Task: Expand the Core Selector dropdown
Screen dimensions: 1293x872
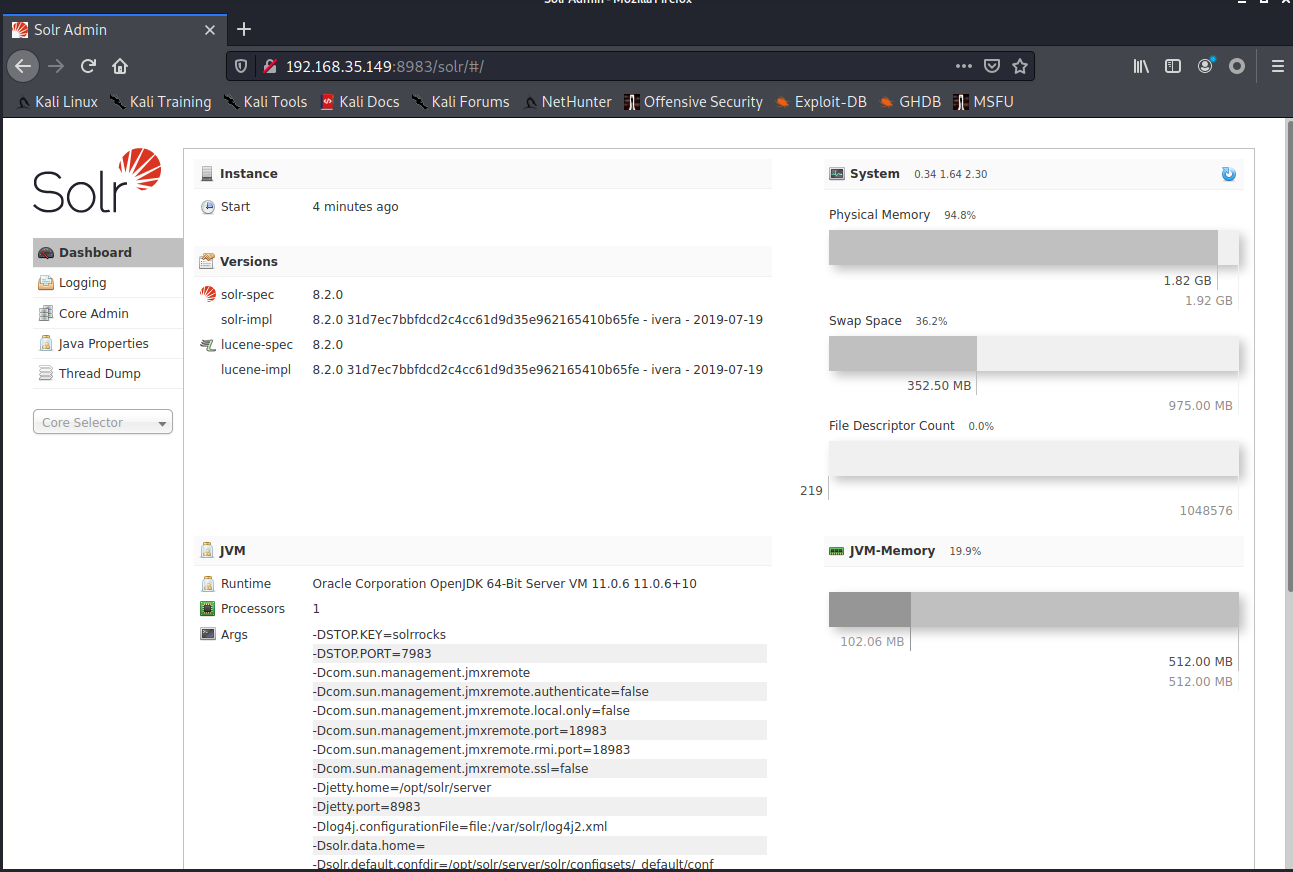Action: (x=103, y=422)
